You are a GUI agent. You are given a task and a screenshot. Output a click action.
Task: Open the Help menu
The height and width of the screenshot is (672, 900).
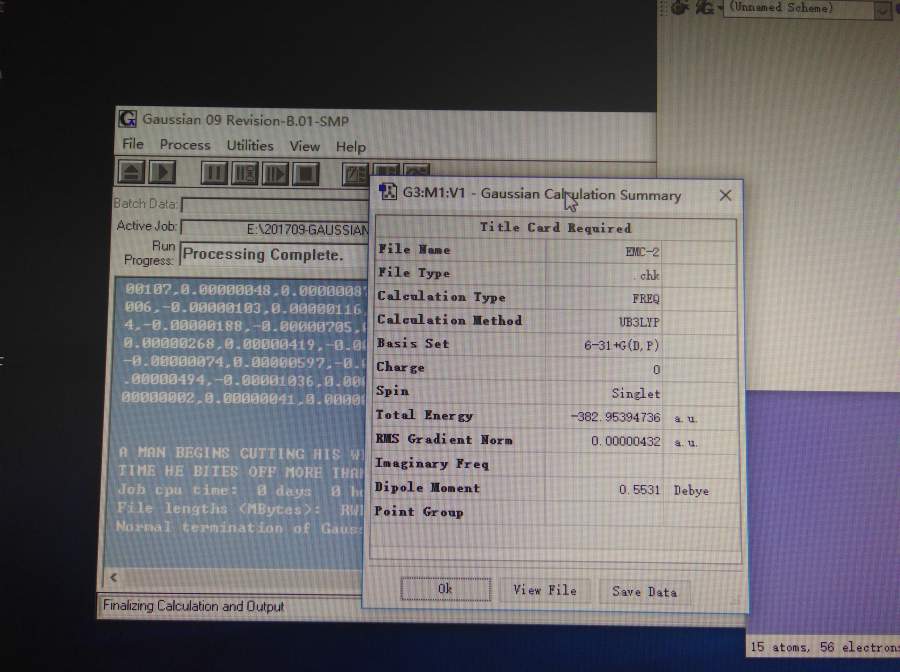(x=351, y=147)
